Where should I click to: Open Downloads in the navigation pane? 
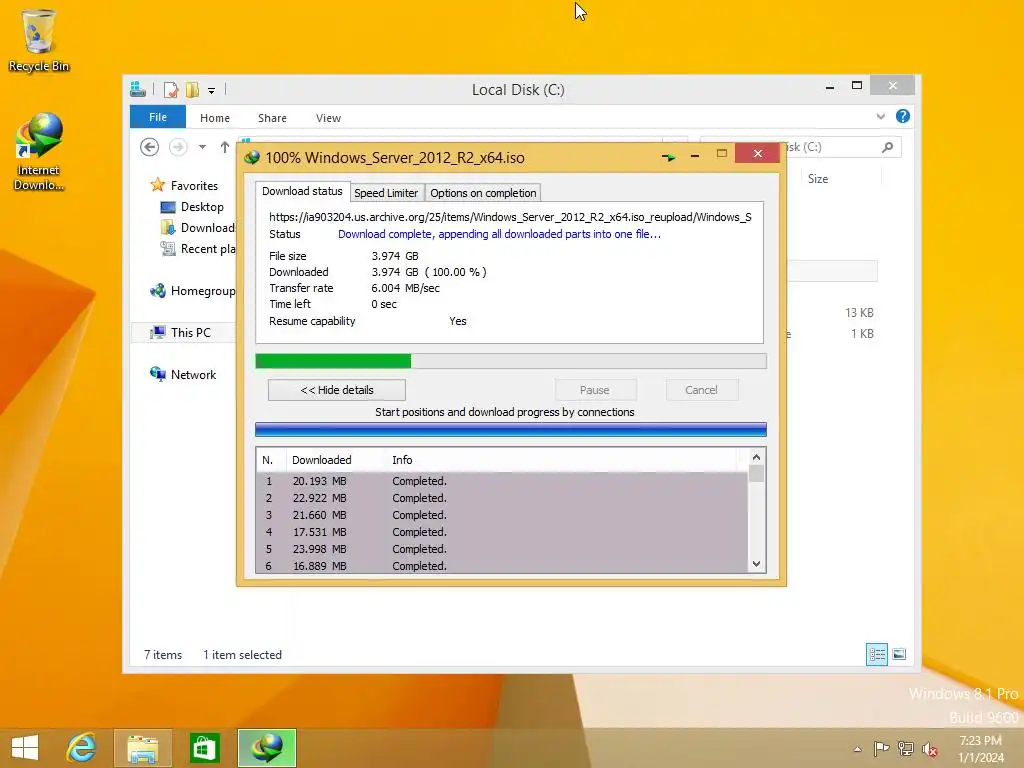point(198,228)
